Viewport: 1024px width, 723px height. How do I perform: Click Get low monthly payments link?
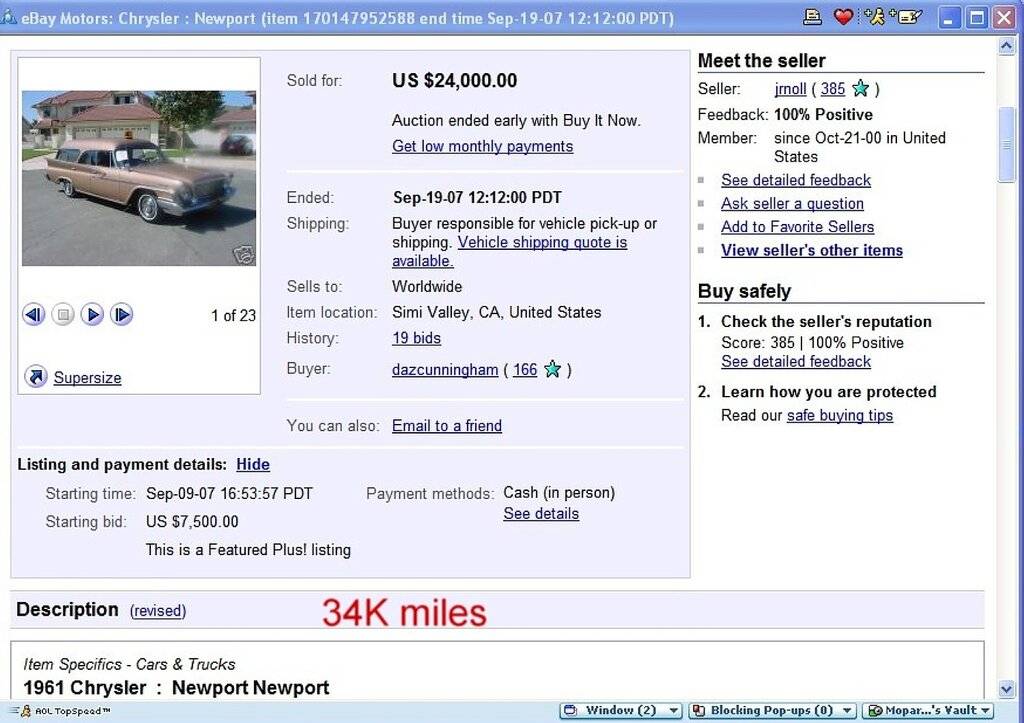tap(482, 146)
